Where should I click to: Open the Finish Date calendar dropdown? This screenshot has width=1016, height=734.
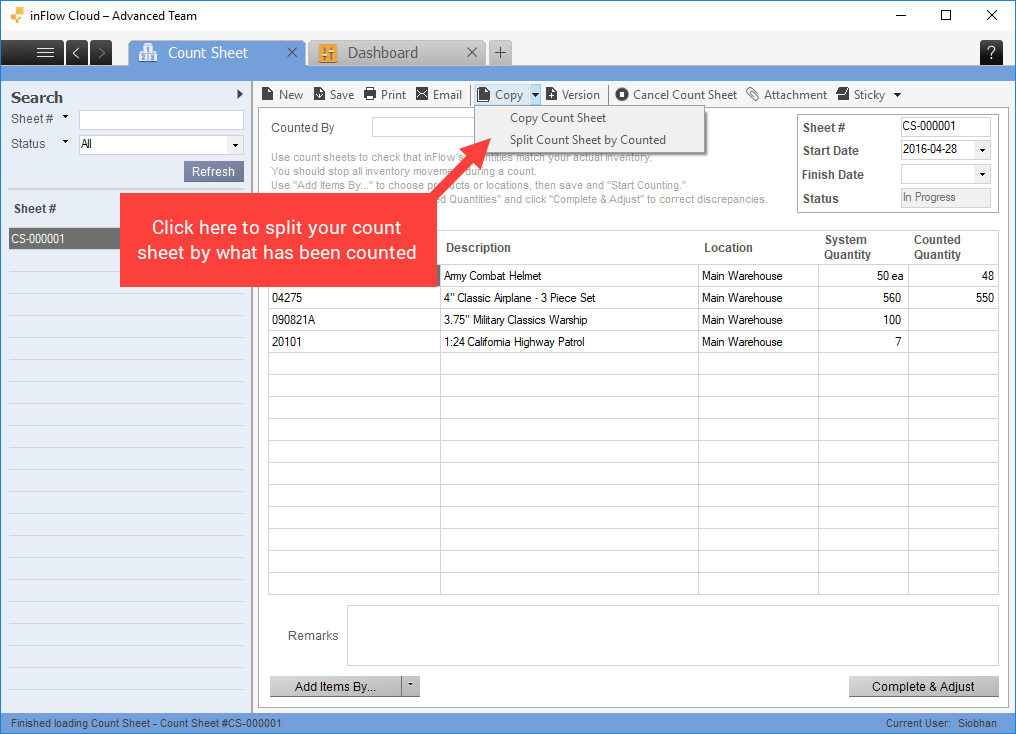click(982, 174)
